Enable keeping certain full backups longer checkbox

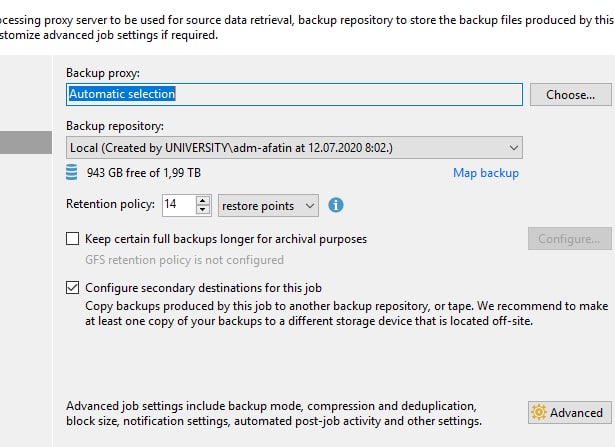(x=73, y=238)
